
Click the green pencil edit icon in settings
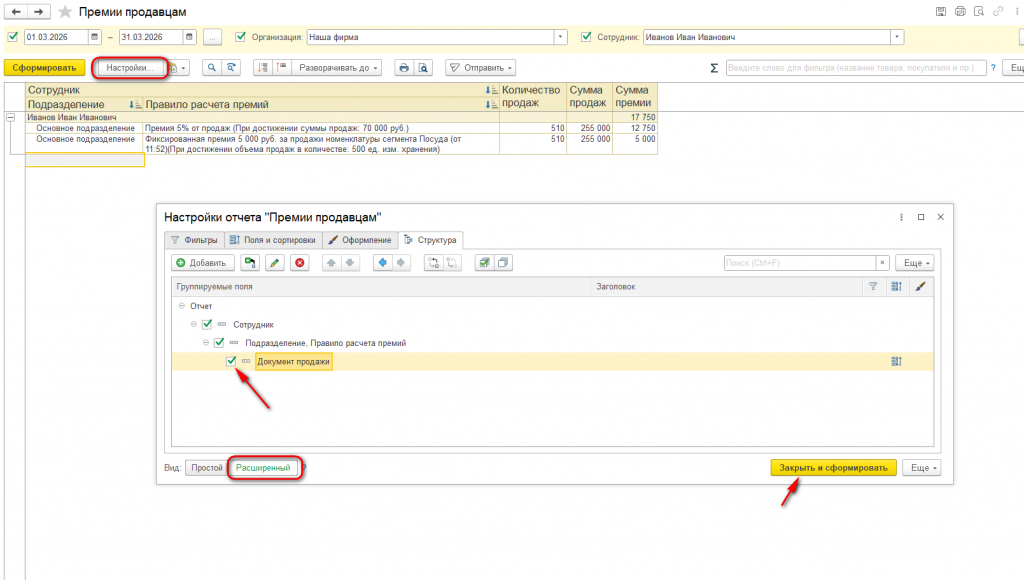[x=275, y=263]
